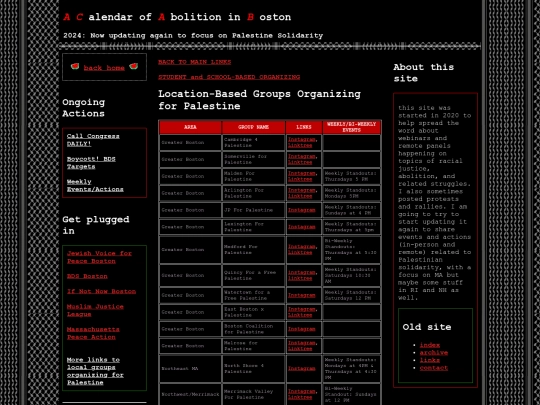Visit Massachusetts Peace Action link

(x=93, y=333)
